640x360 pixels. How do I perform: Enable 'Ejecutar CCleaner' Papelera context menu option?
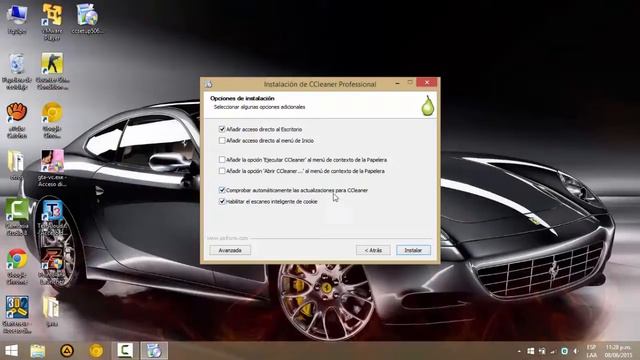point(222,160)
